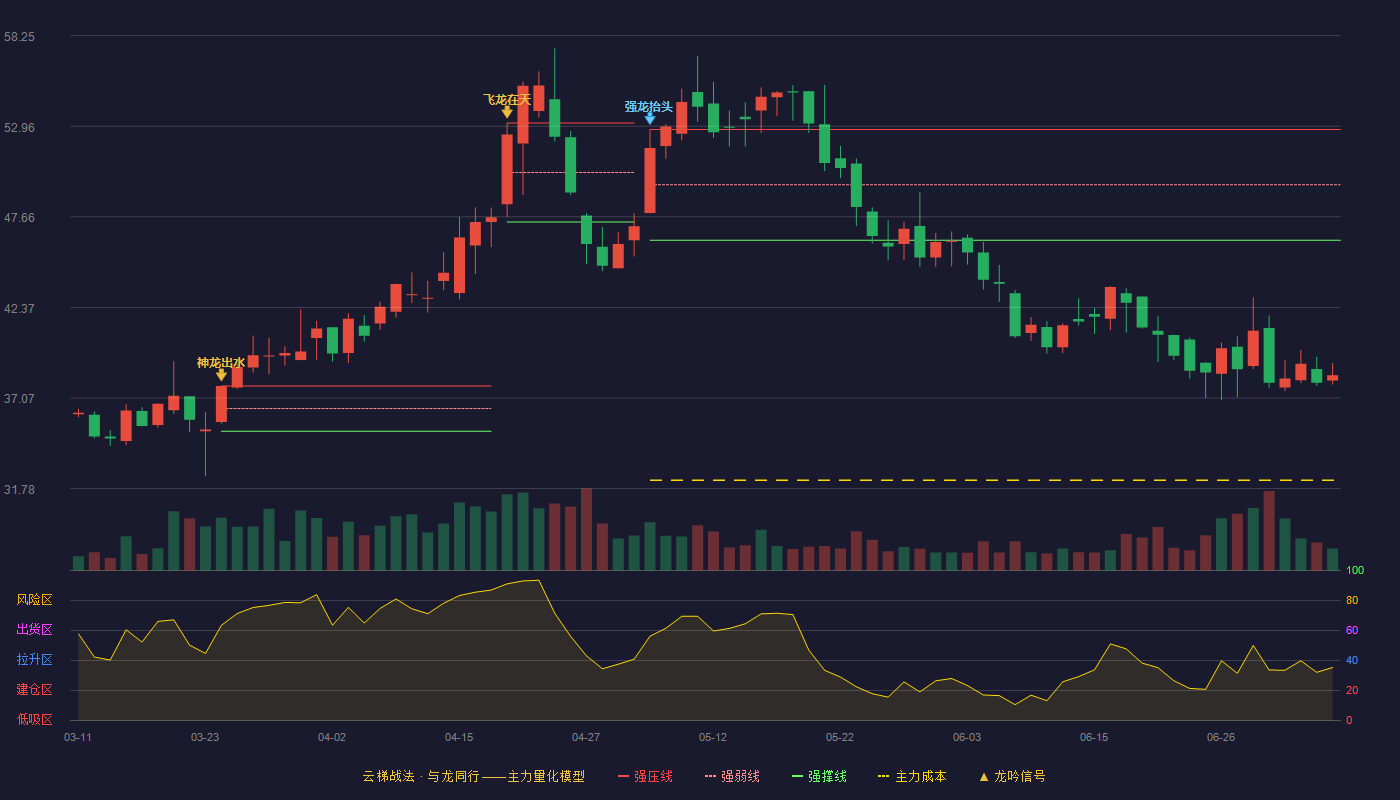Click the 31.78 price axis label
The image size is (1400, 800).
point(19,489)
